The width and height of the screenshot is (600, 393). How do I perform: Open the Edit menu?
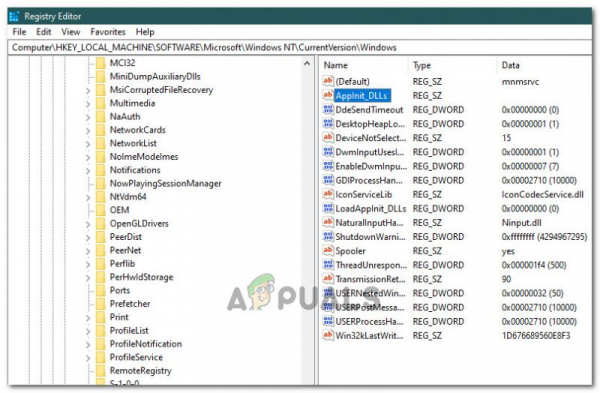click(x=44, y=32)
